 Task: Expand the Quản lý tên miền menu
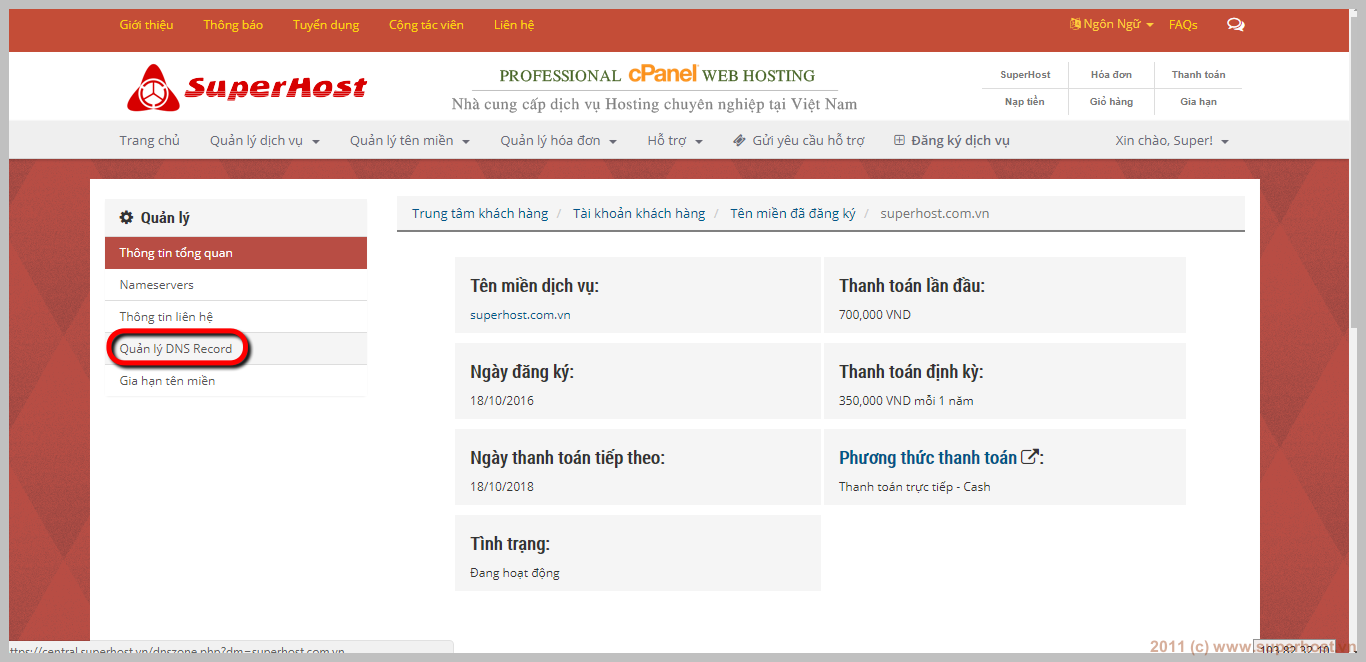[x=410, y=141]
